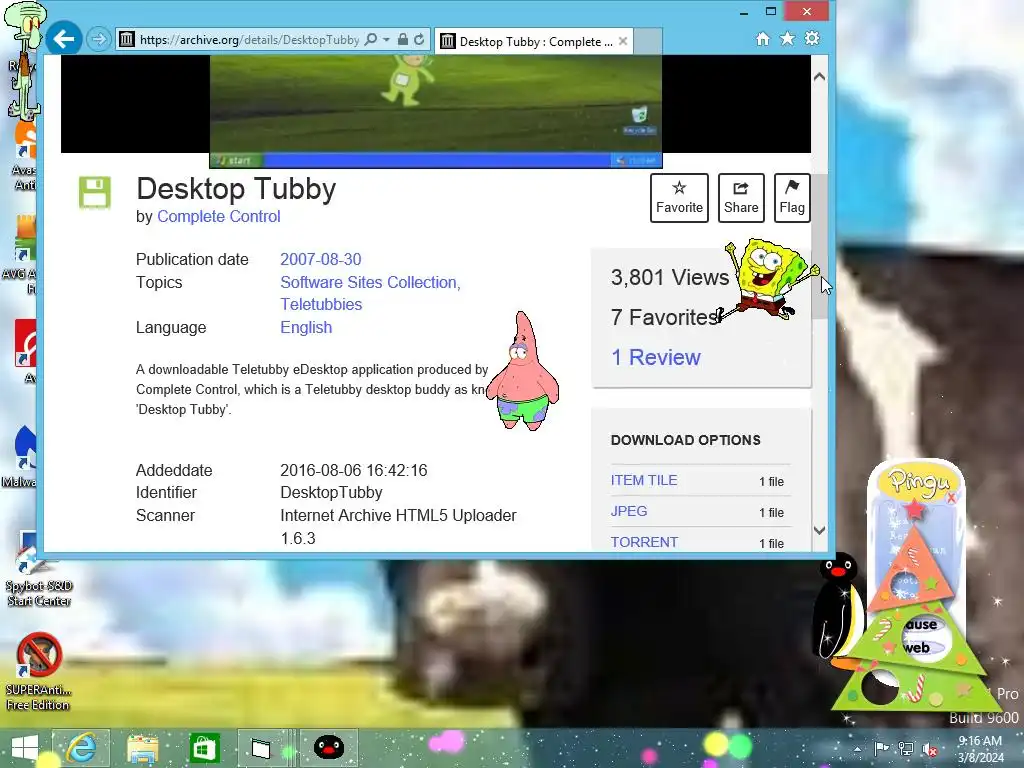This screenshot has height=768, width=1024.
Task: Click the taskbar clock showing 9:16 AM
Action: click(x=980, y=749)
